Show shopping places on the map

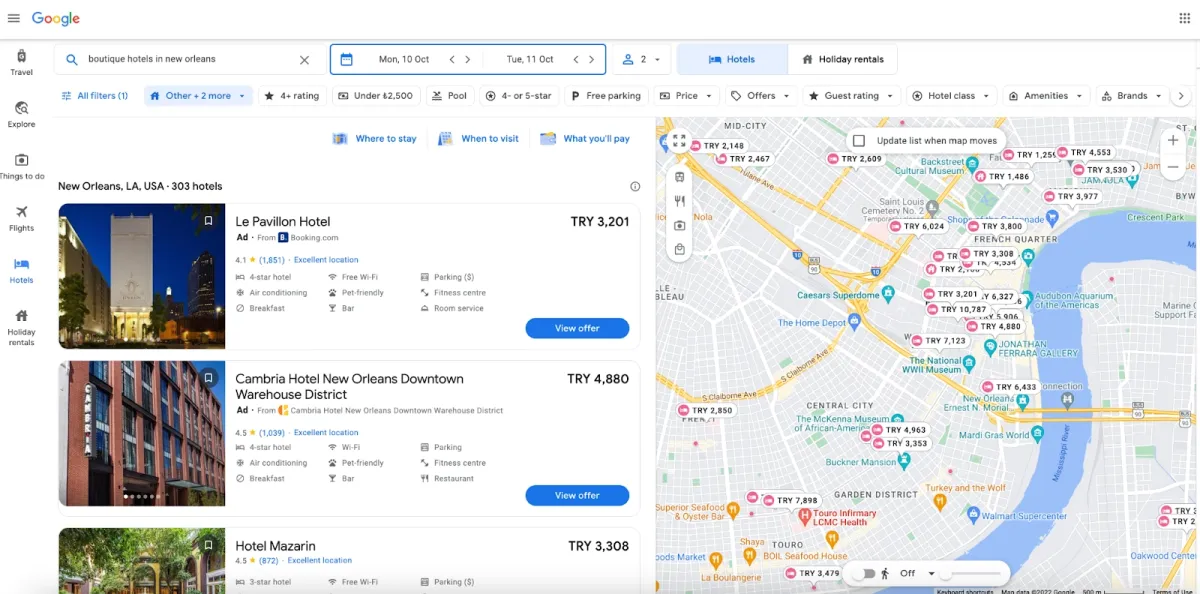coord(680,249)
